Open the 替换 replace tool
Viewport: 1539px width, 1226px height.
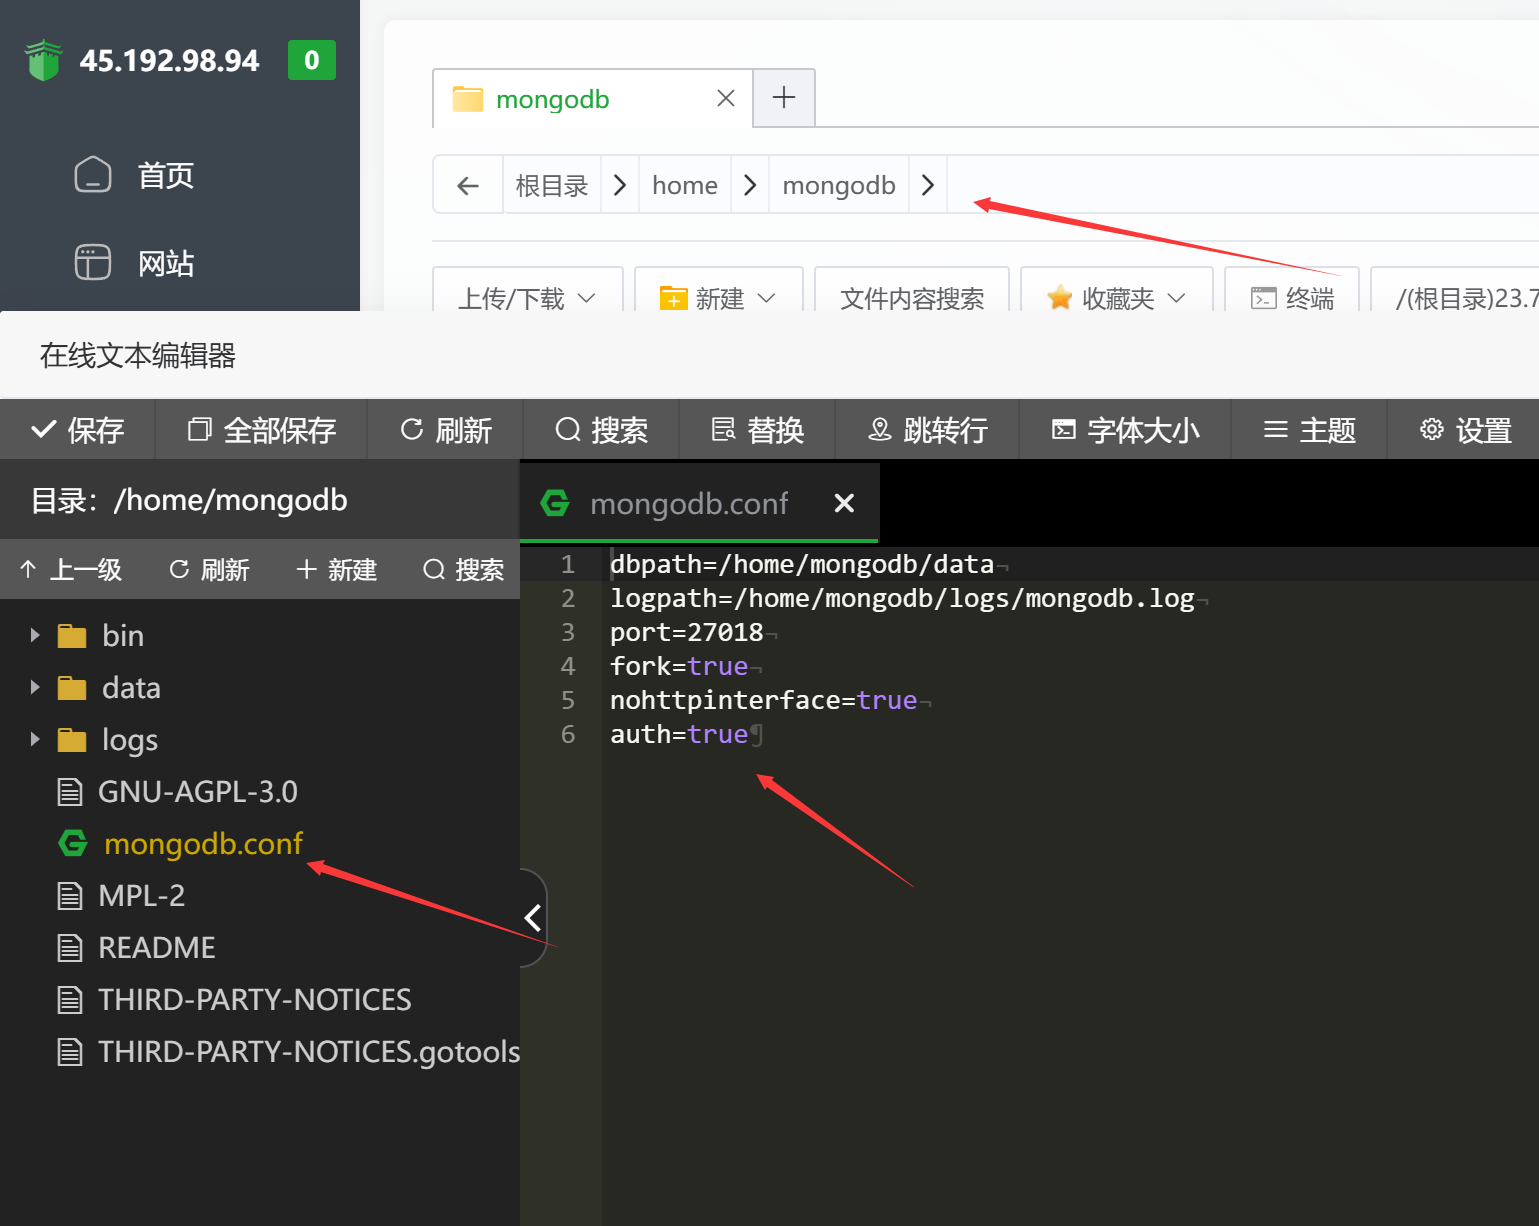click(x=758, y=430)
